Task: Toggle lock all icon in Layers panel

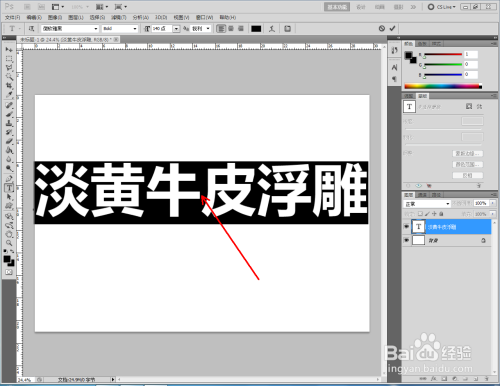Action: [x=441, y=214]
